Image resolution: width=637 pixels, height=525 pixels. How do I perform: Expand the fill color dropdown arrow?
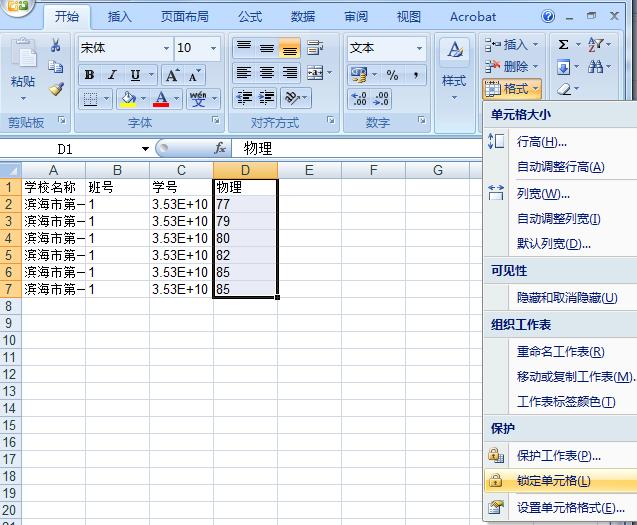pyautogui.click(x=143, y=99)
